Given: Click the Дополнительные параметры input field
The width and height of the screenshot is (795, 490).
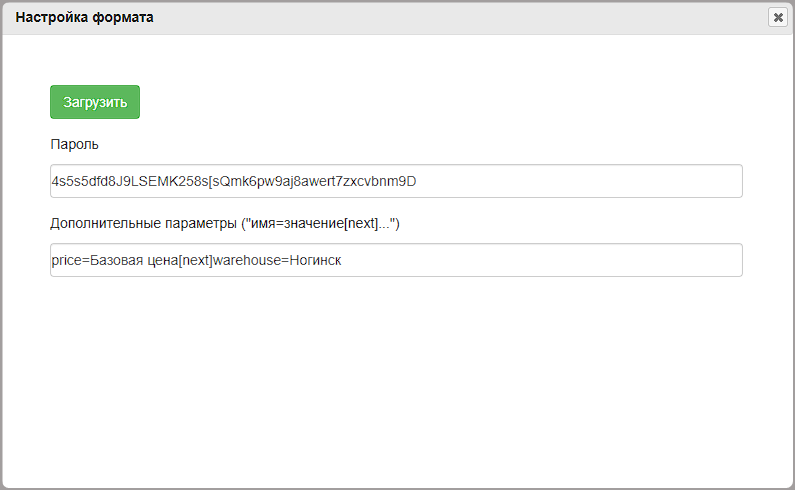Looking at the screenshot, I should point(396,260).
